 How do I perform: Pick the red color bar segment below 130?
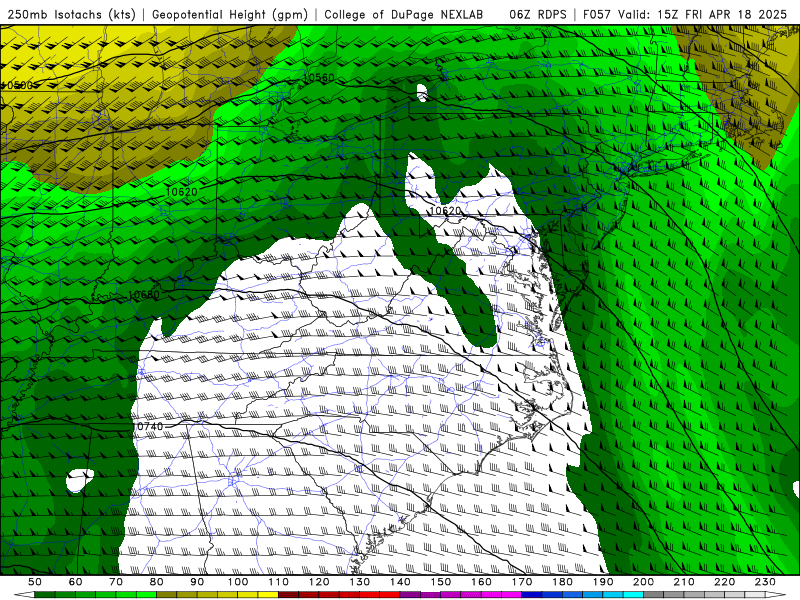(x=369, y=595)
